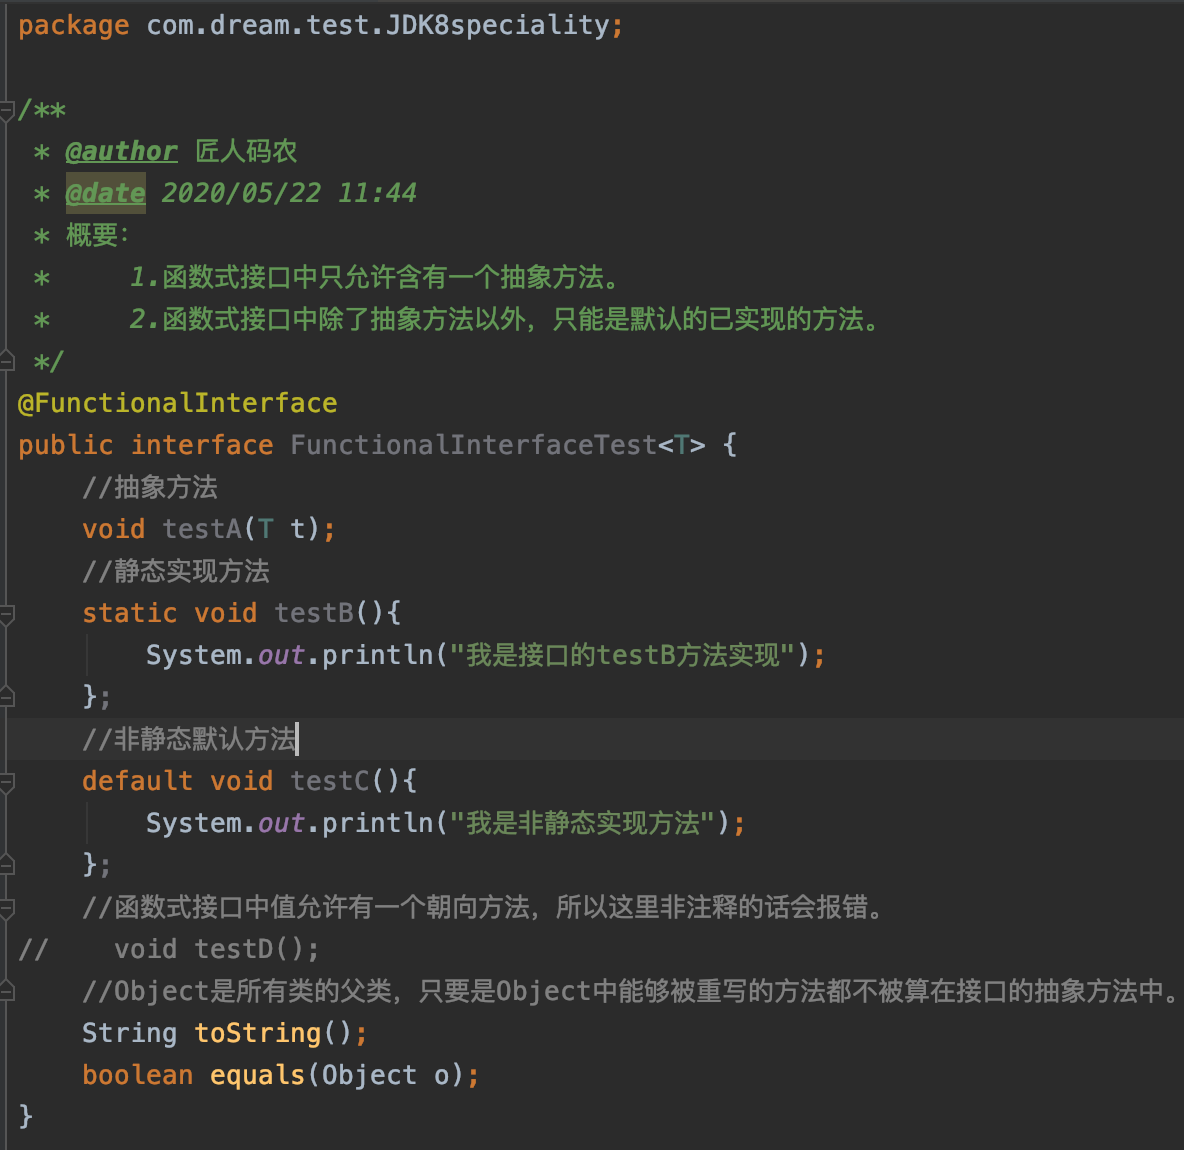Click the 'static' keyword before testB

coord(129,612)
